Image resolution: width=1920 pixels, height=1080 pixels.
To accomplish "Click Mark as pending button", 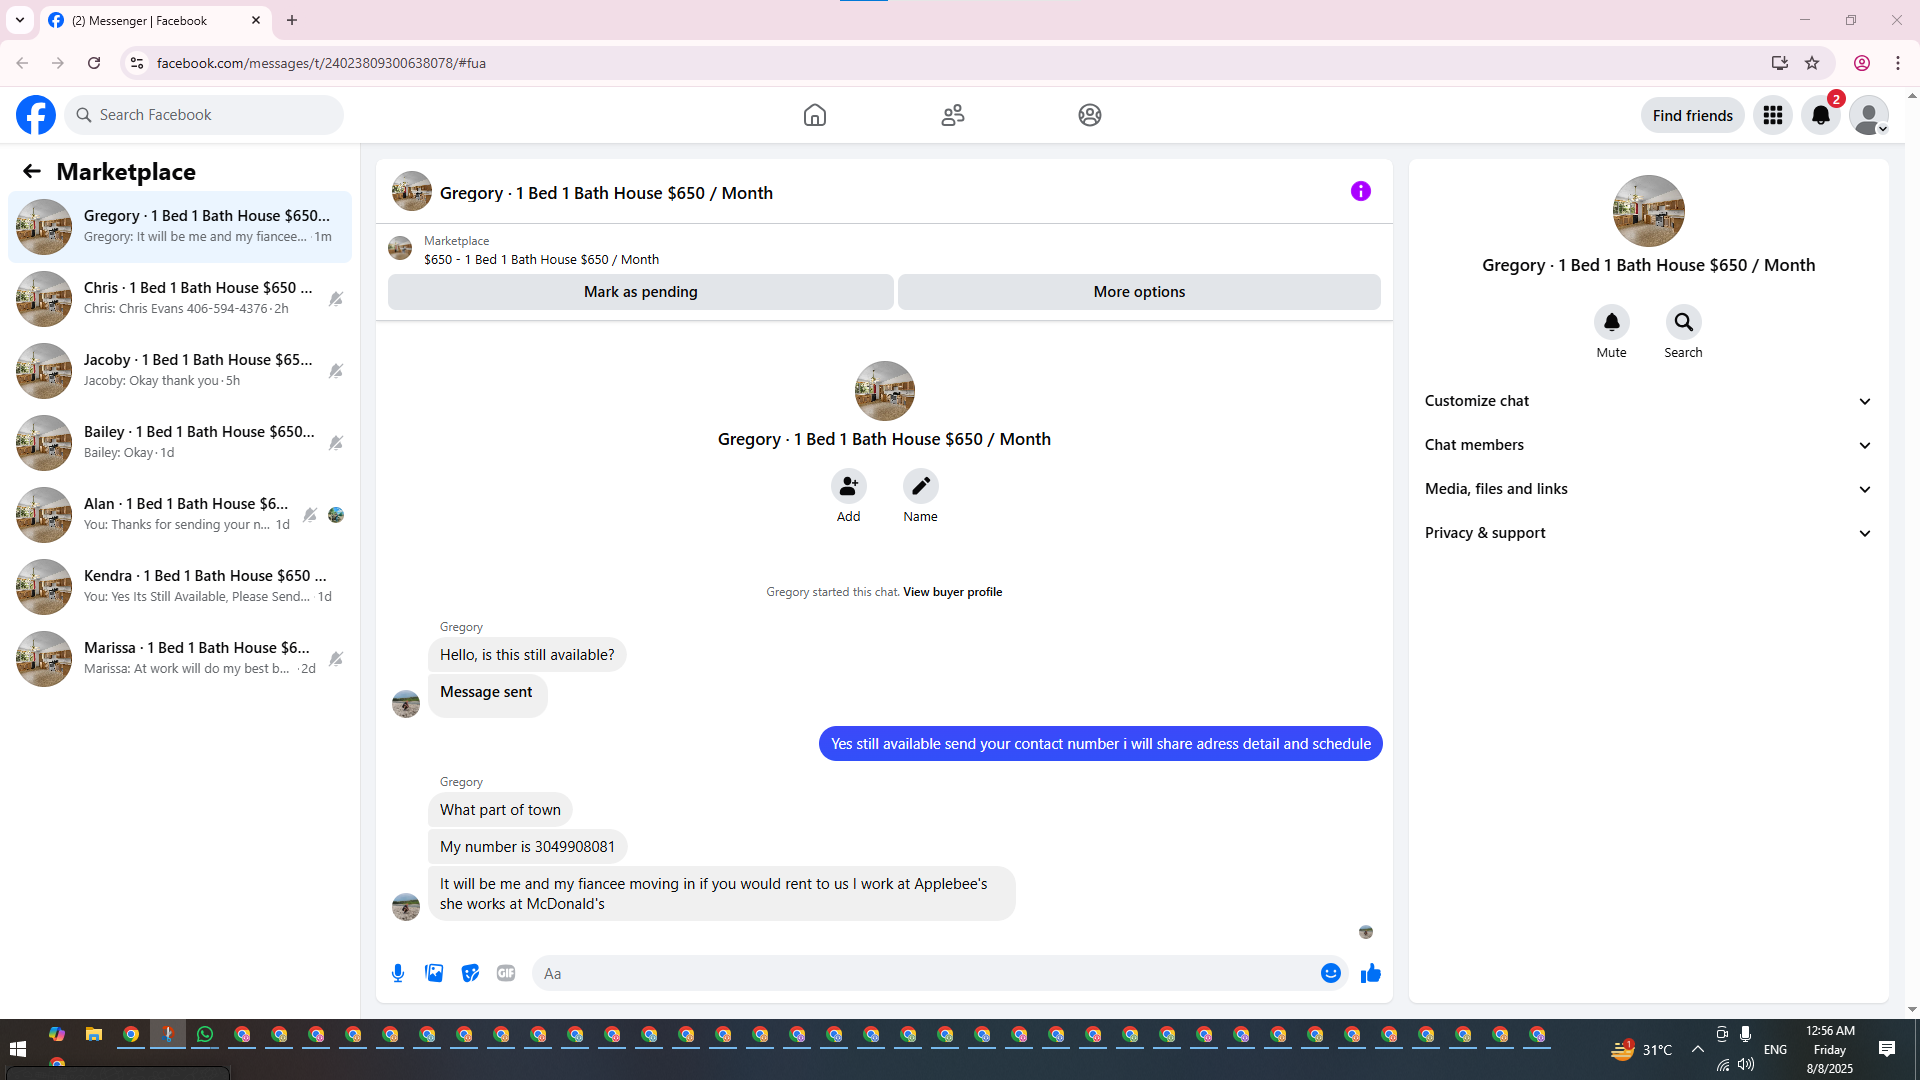I will coord(640,292).
